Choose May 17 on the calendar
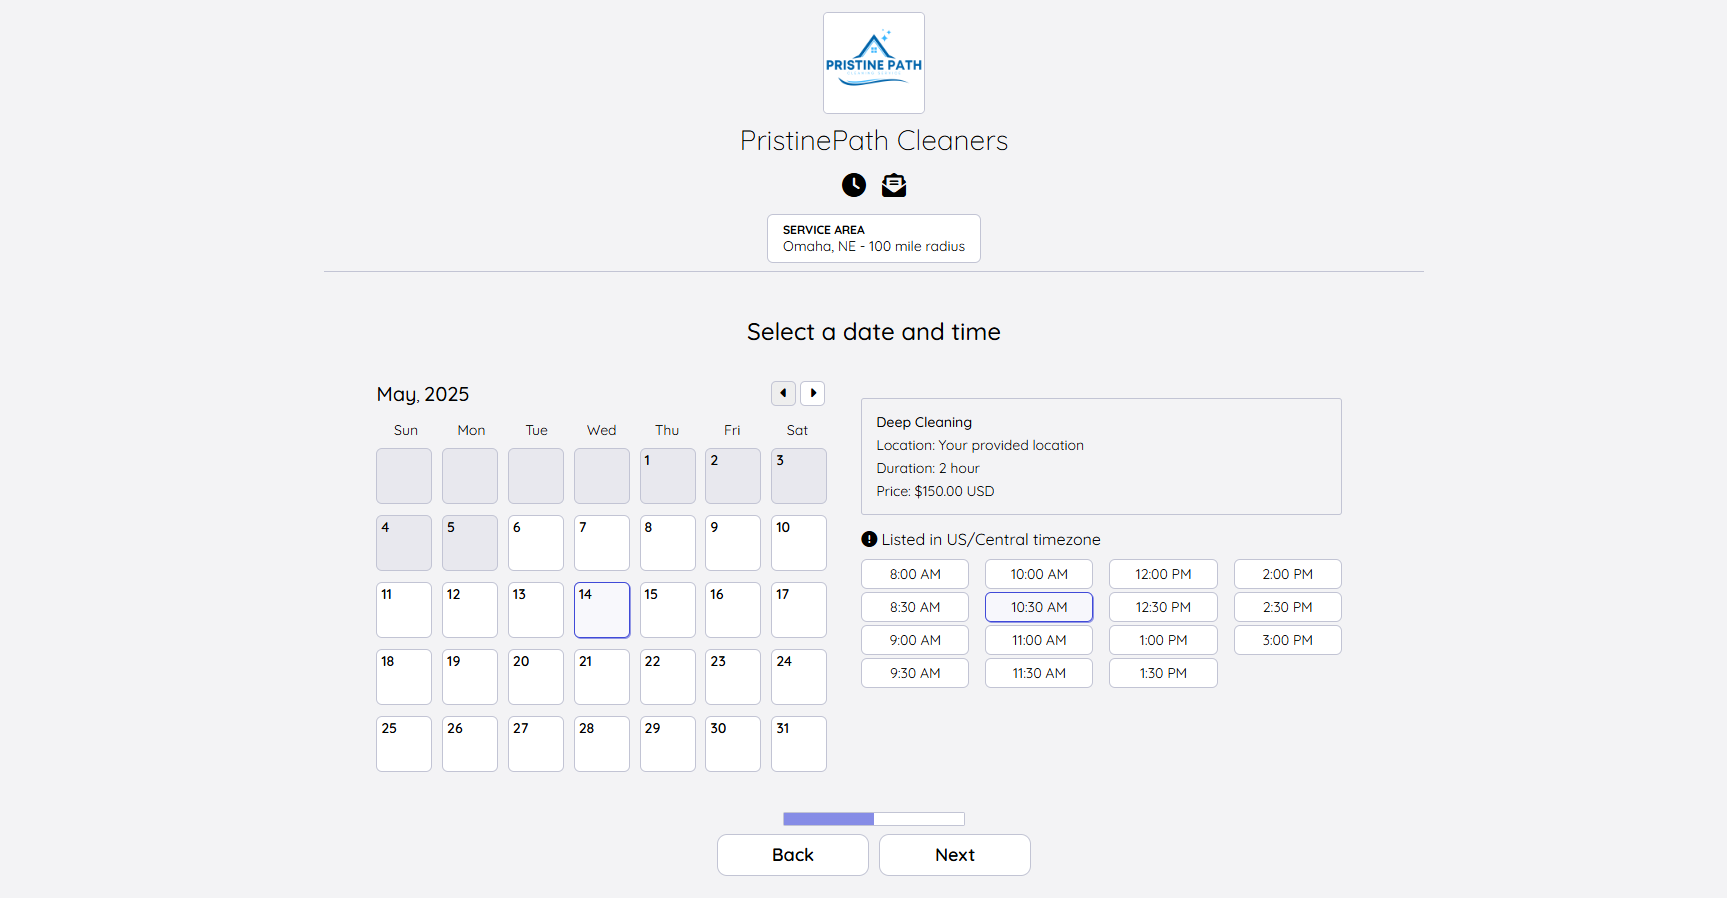This screenshot has width=1727, height=898. pyautogui.click(x=799, y=610)
